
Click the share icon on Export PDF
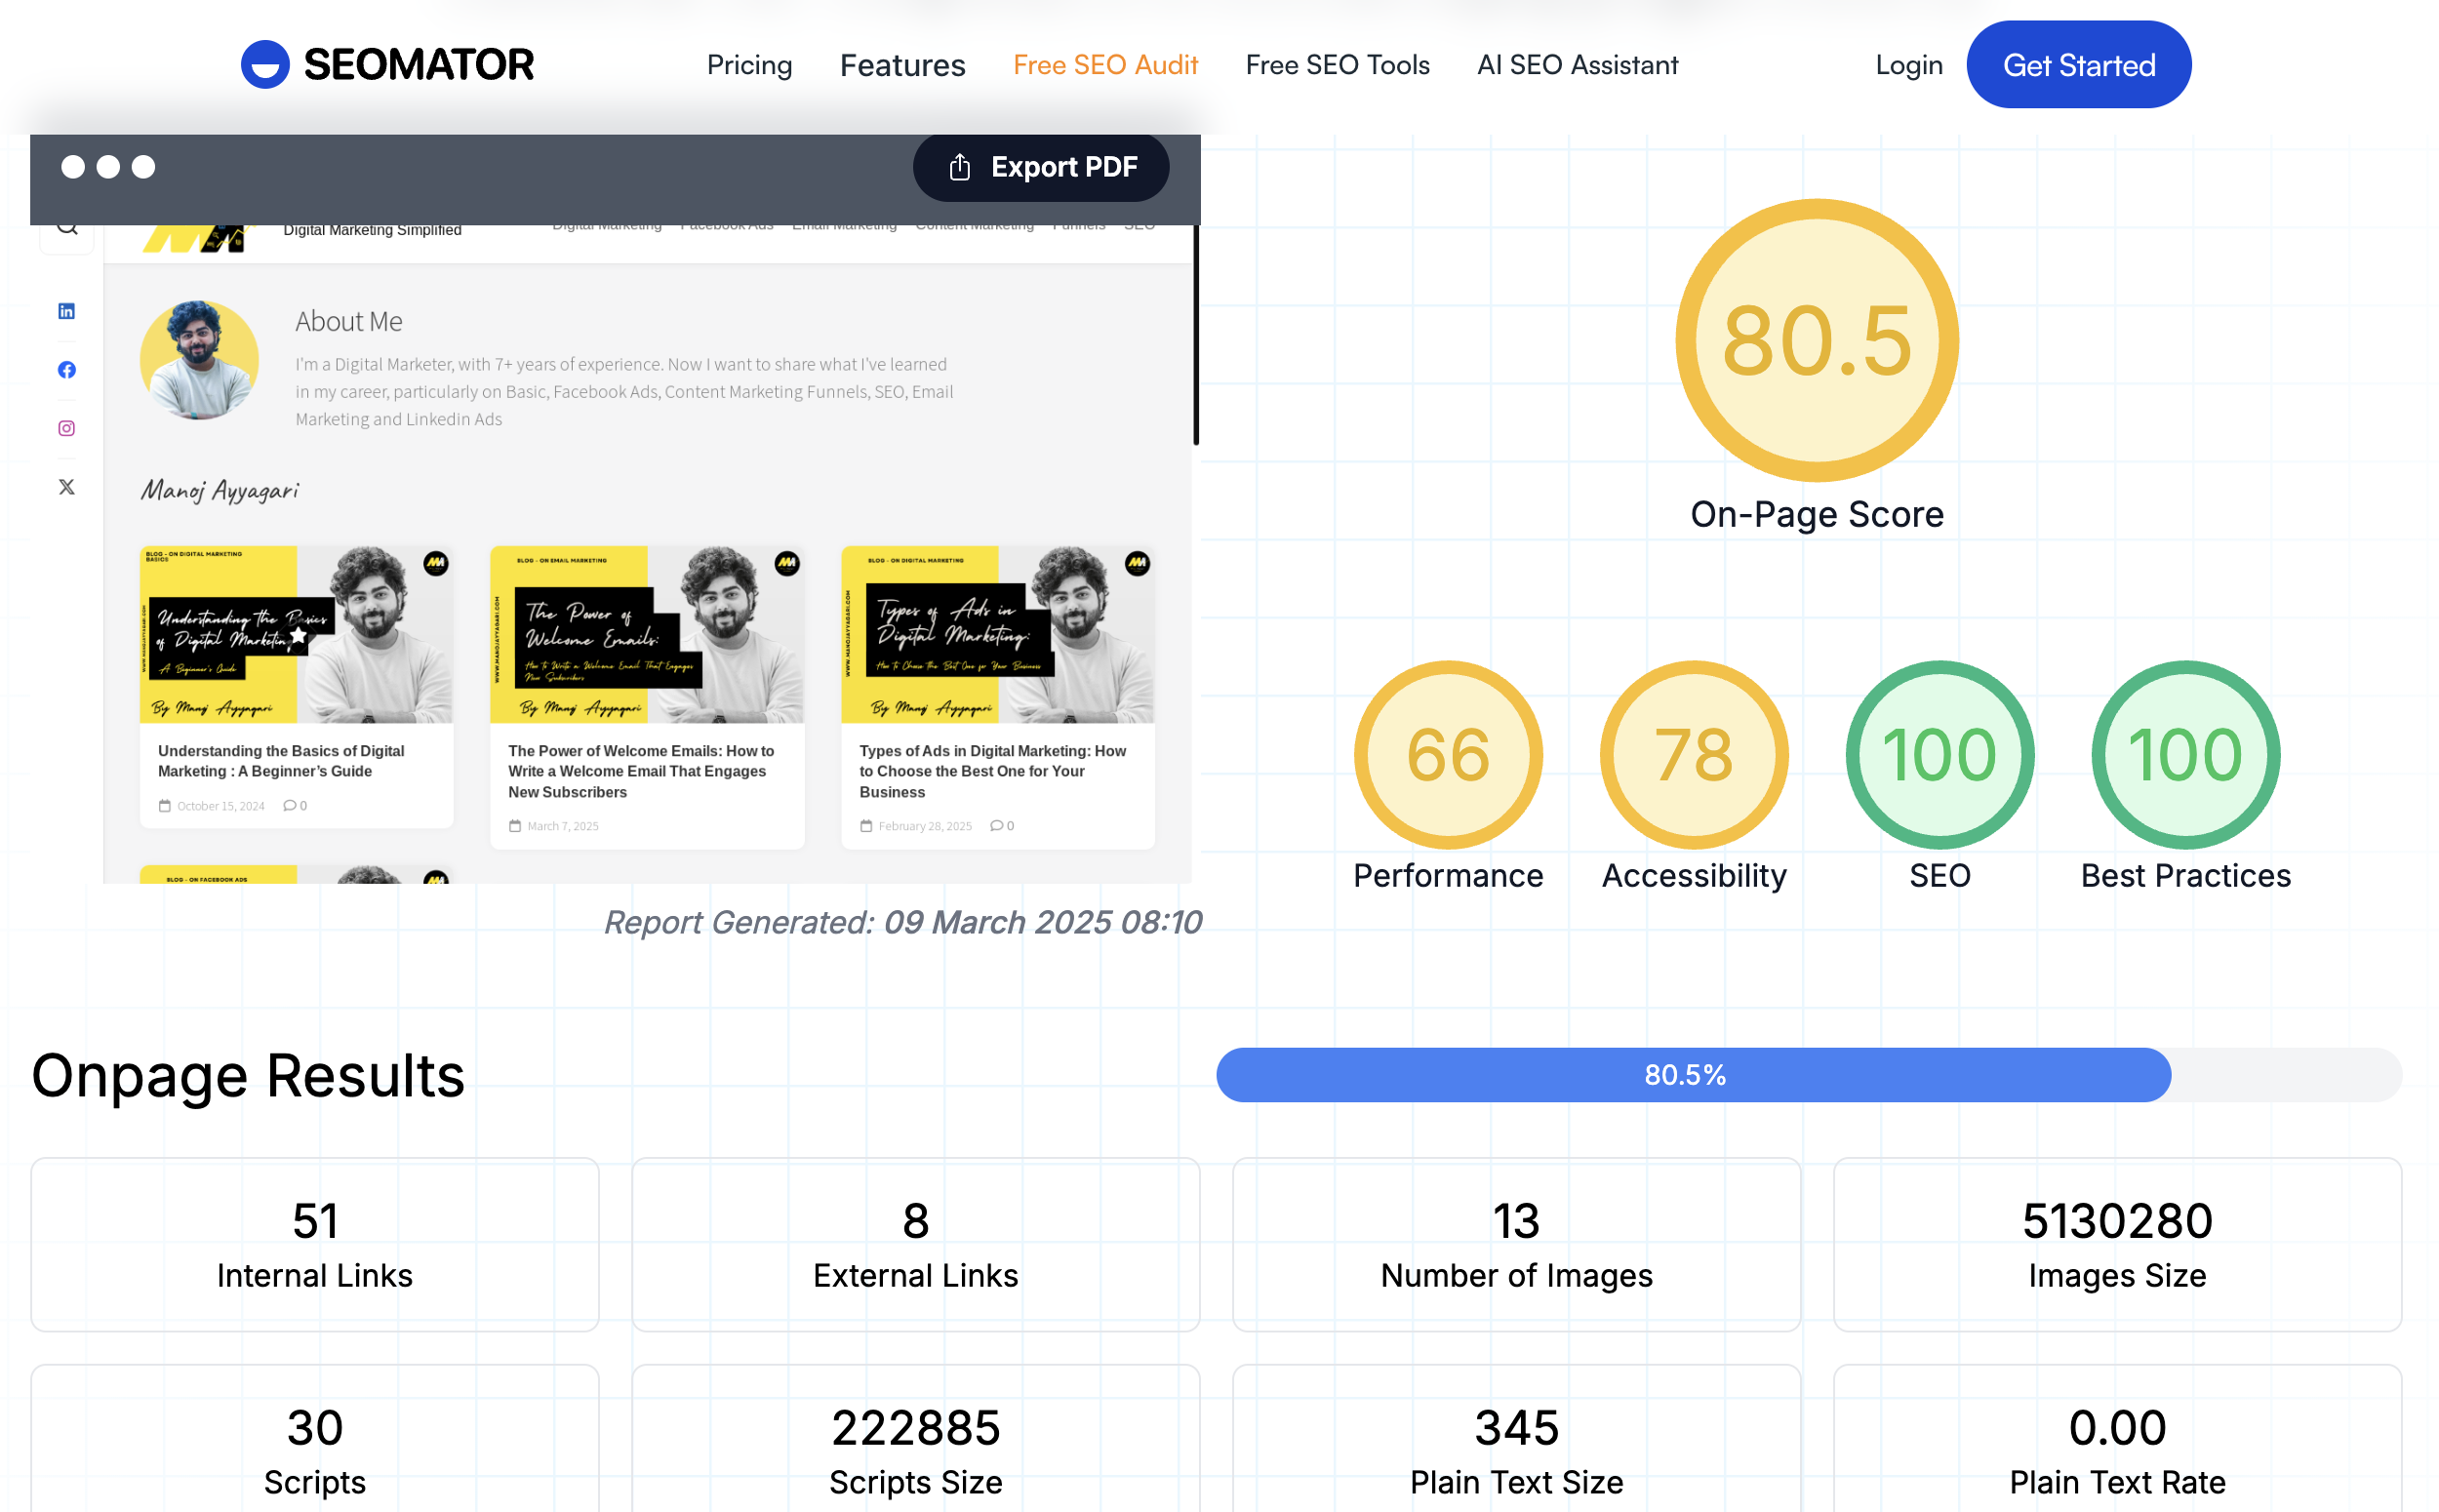point(959,167)
